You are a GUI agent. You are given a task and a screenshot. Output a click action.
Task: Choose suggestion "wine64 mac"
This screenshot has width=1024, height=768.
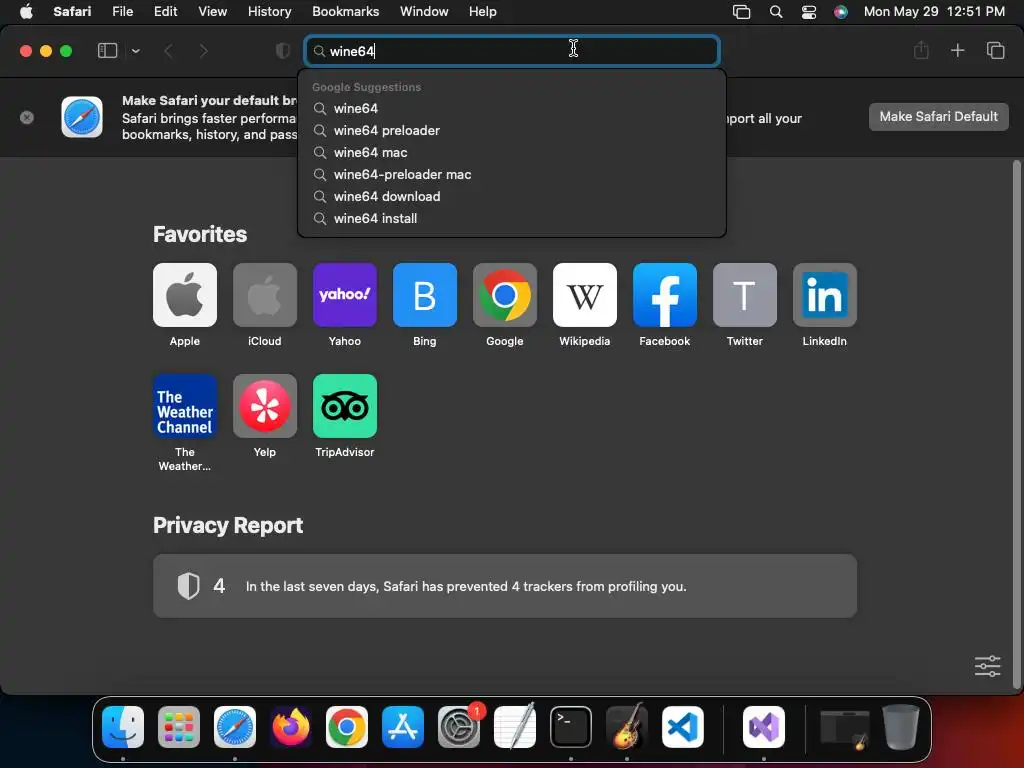click(x=512, y=152)
